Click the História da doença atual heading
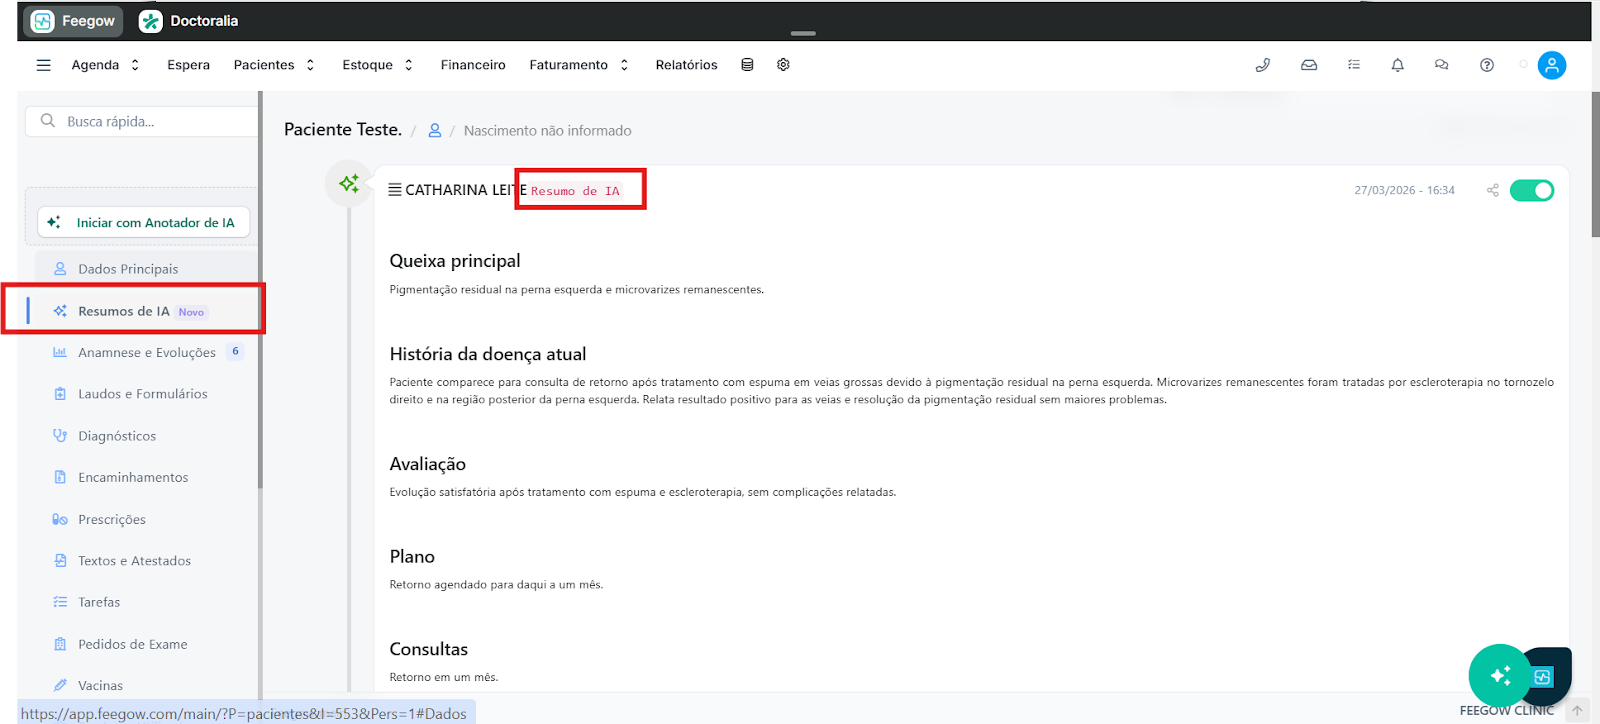The width and height of the screenshot is (1600, 724). pyautogui.click(x=488, y=354)
